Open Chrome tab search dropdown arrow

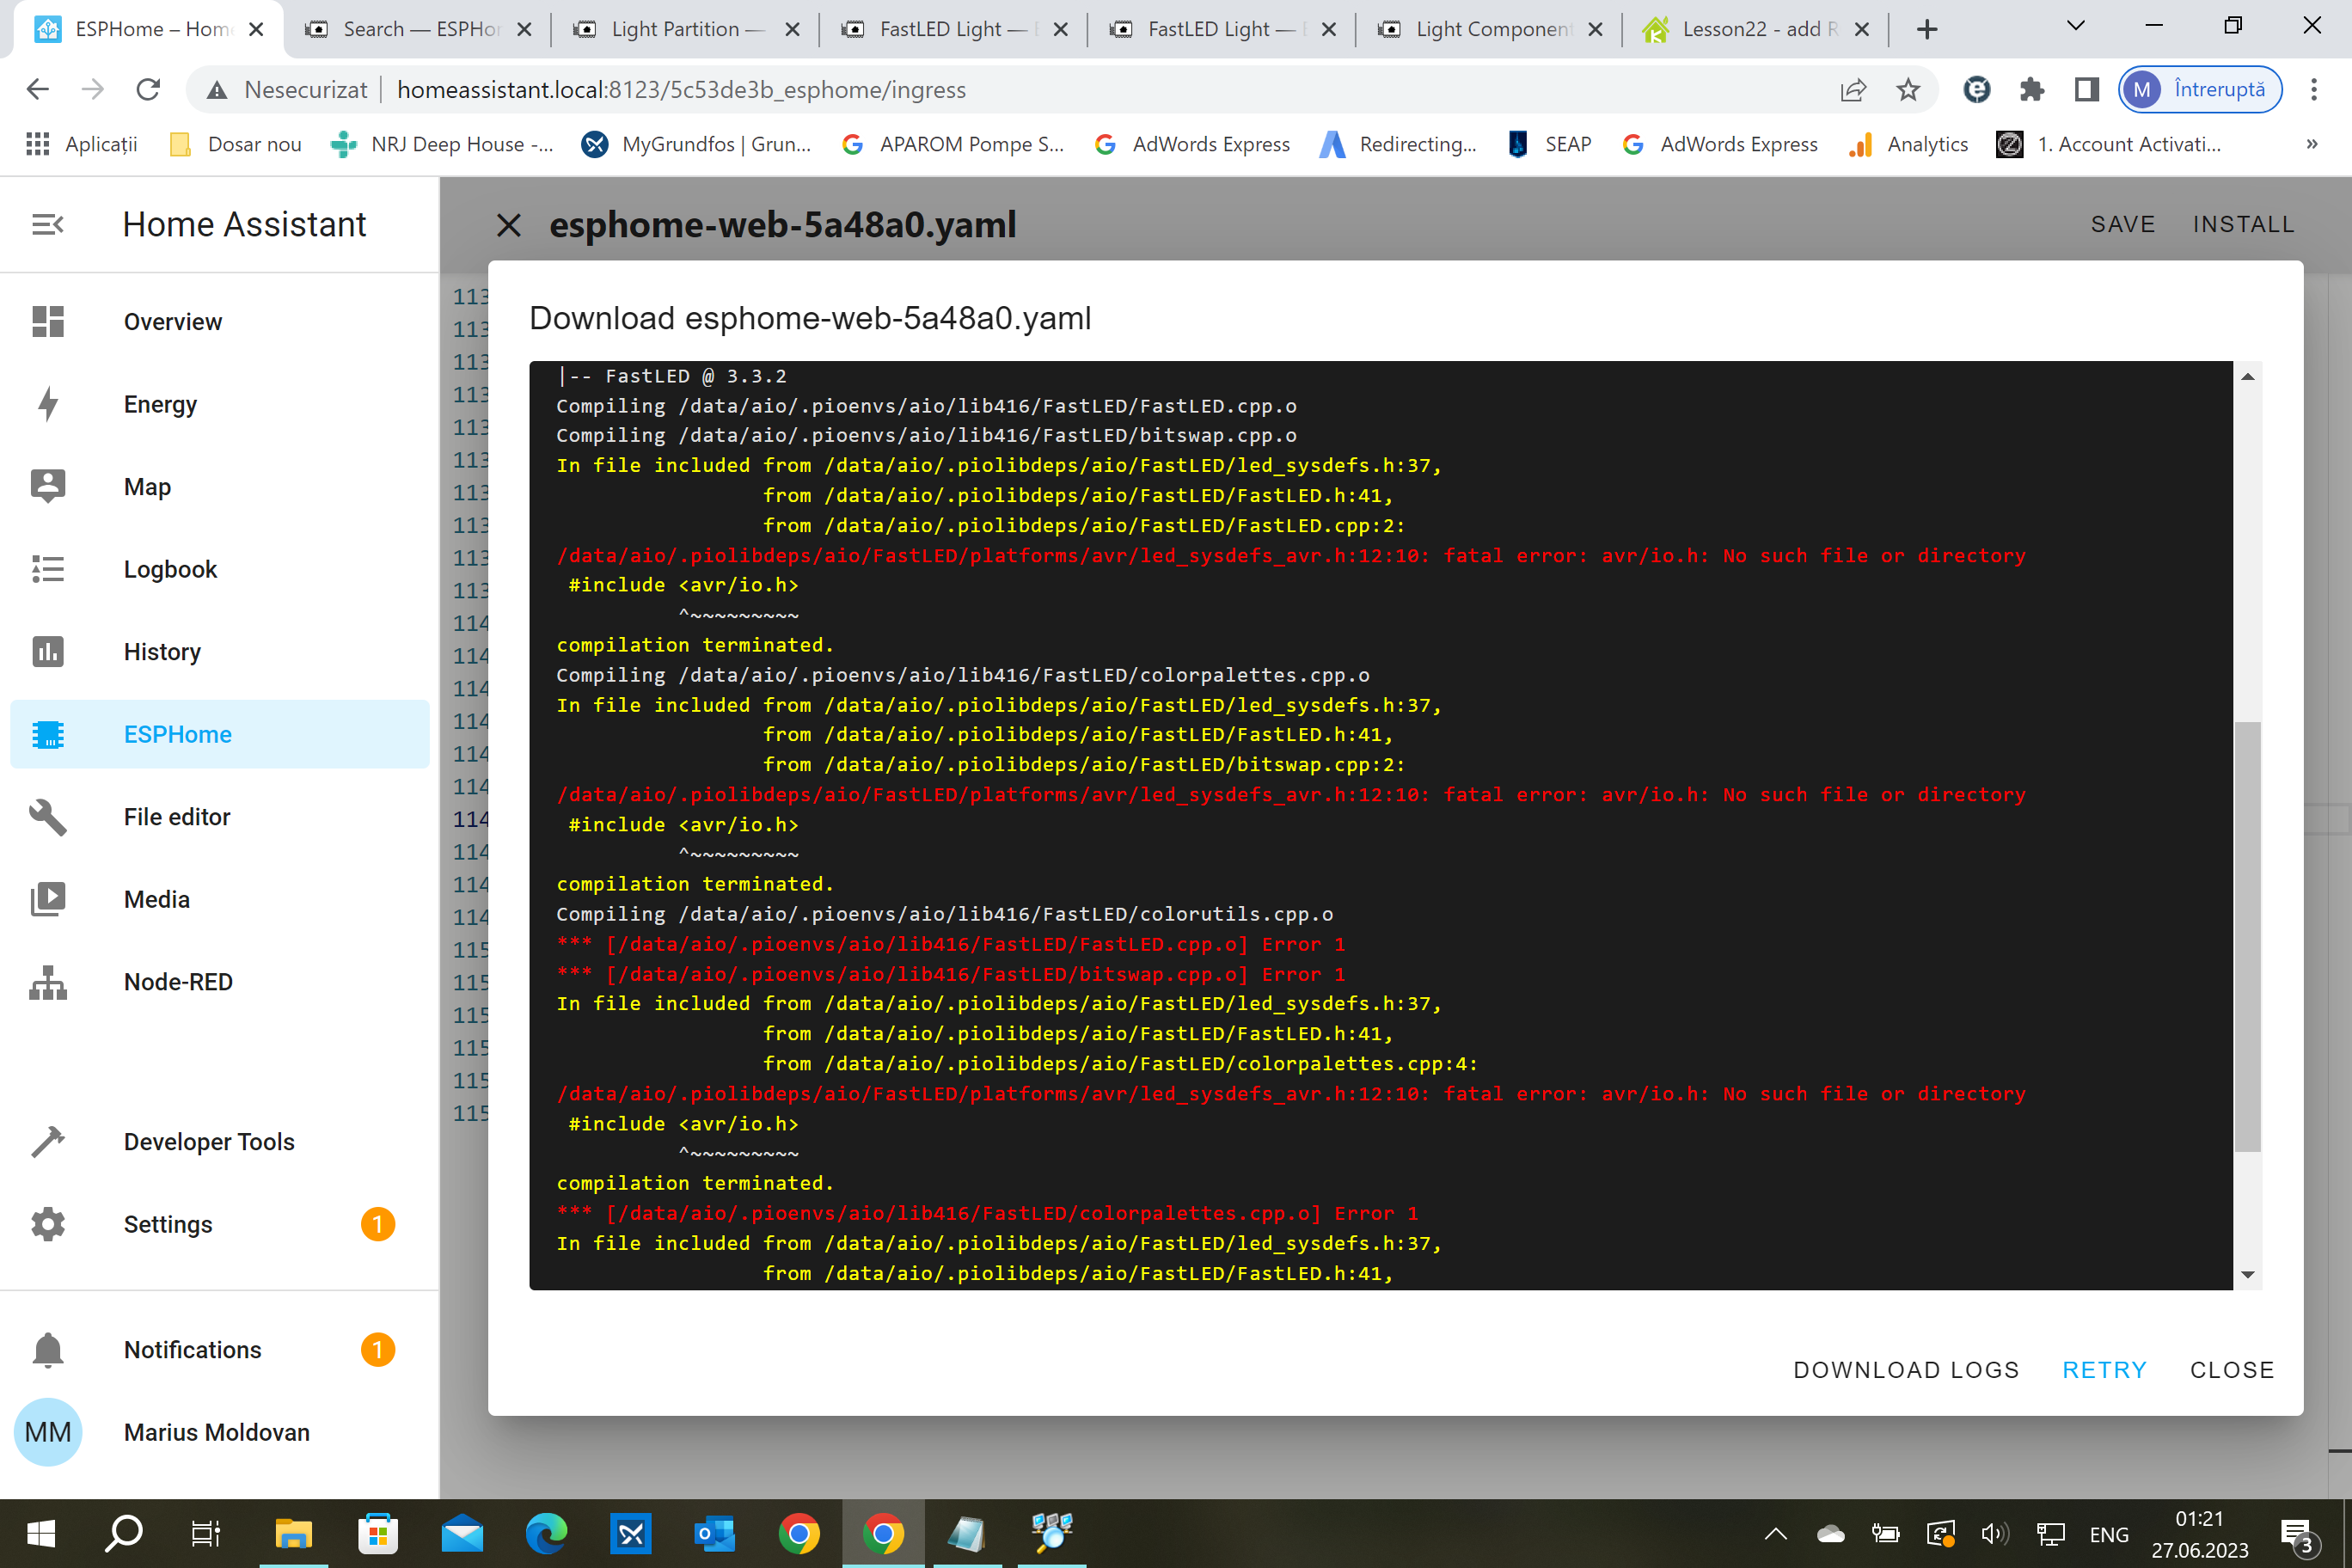pos(2075,27)
